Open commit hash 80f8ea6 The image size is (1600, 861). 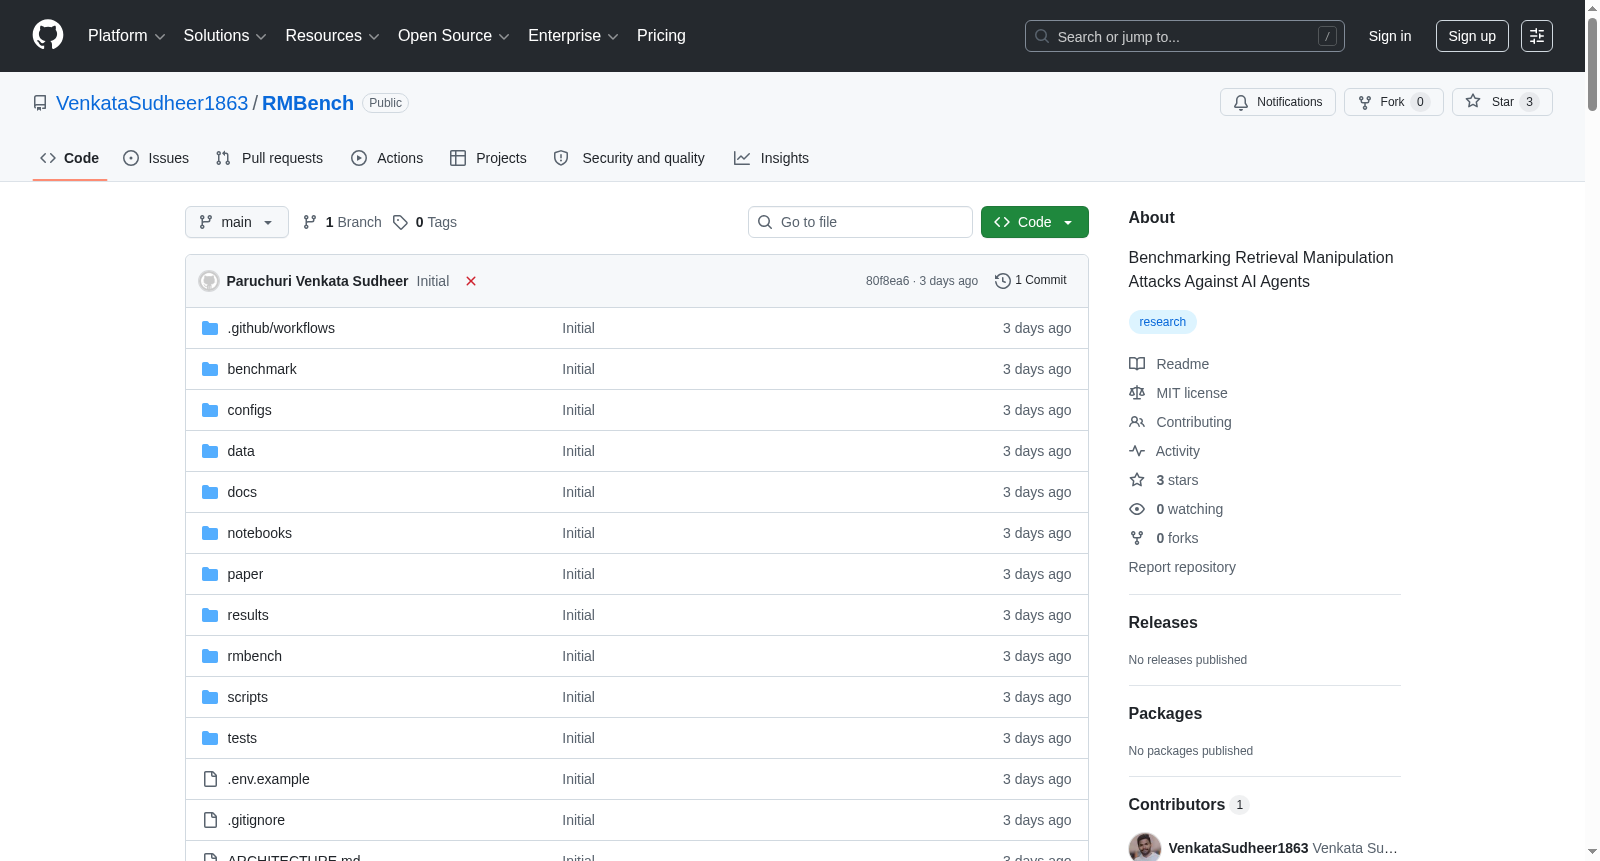point(888,281)
